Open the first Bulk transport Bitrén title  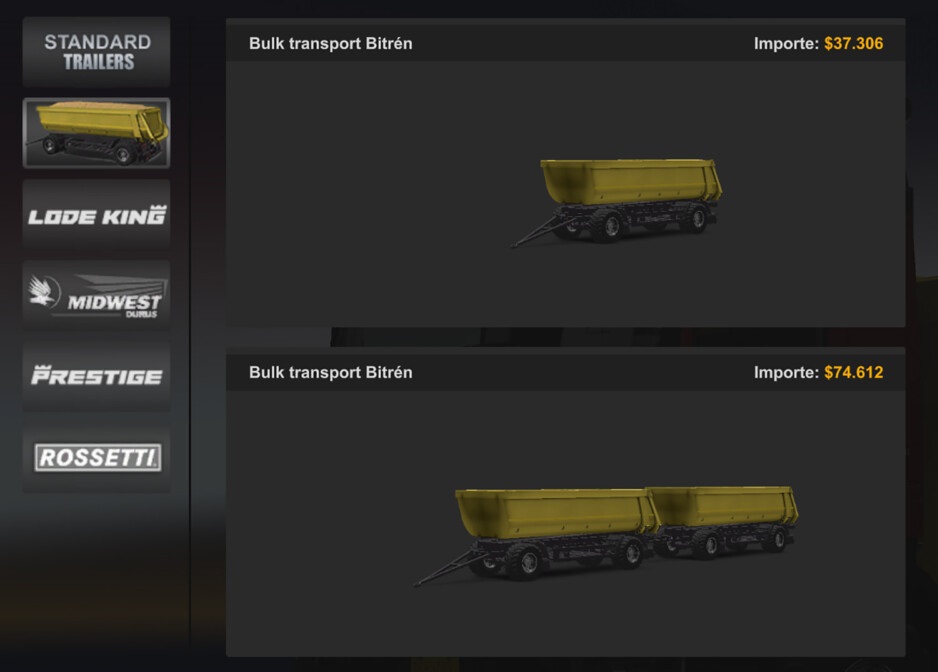pos(330,44)
